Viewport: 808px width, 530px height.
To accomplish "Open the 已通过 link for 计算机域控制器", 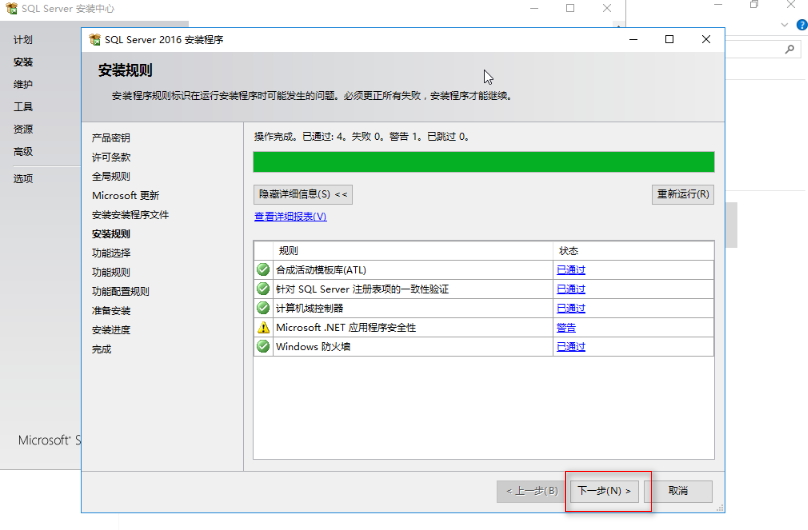I will [x=571, y=309].
